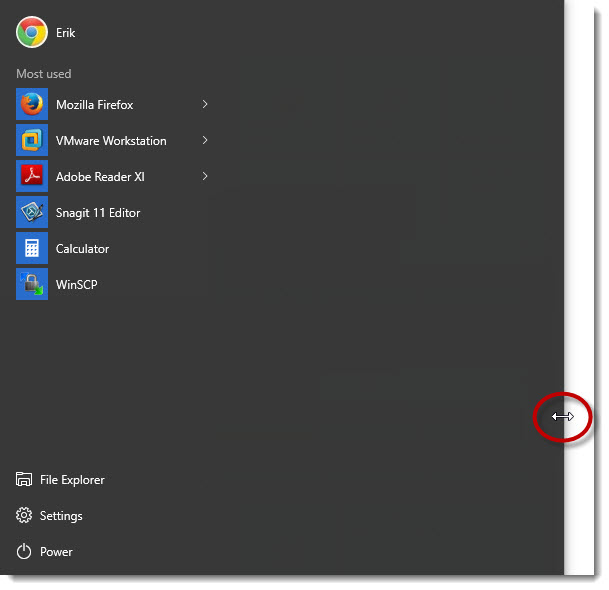
Task: Click the Settings gear icon
Action: 24,515
